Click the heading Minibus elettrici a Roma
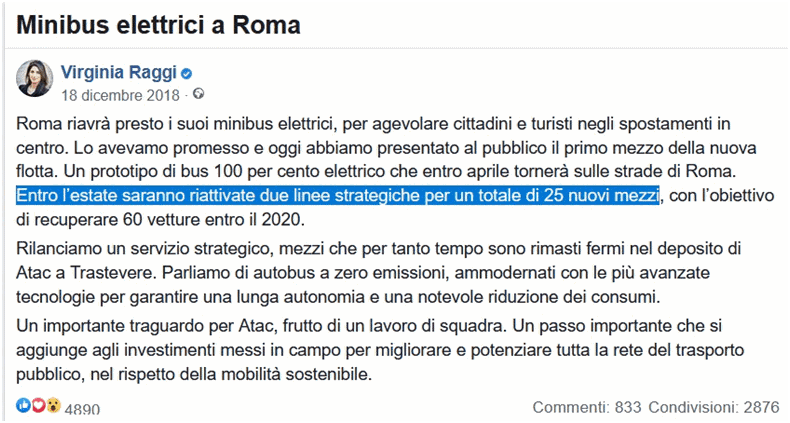The width and height of the screenshot is (790, 423). coord(158,23)
